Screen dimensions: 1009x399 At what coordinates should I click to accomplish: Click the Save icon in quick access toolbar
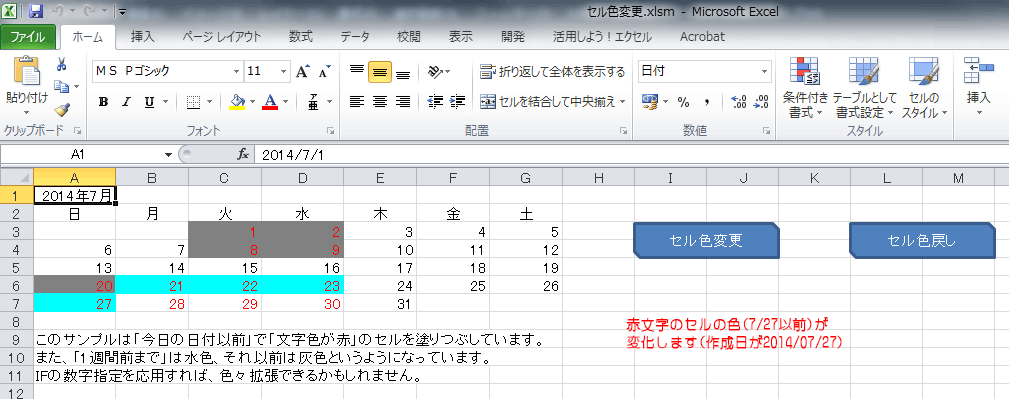coord(37,11)
